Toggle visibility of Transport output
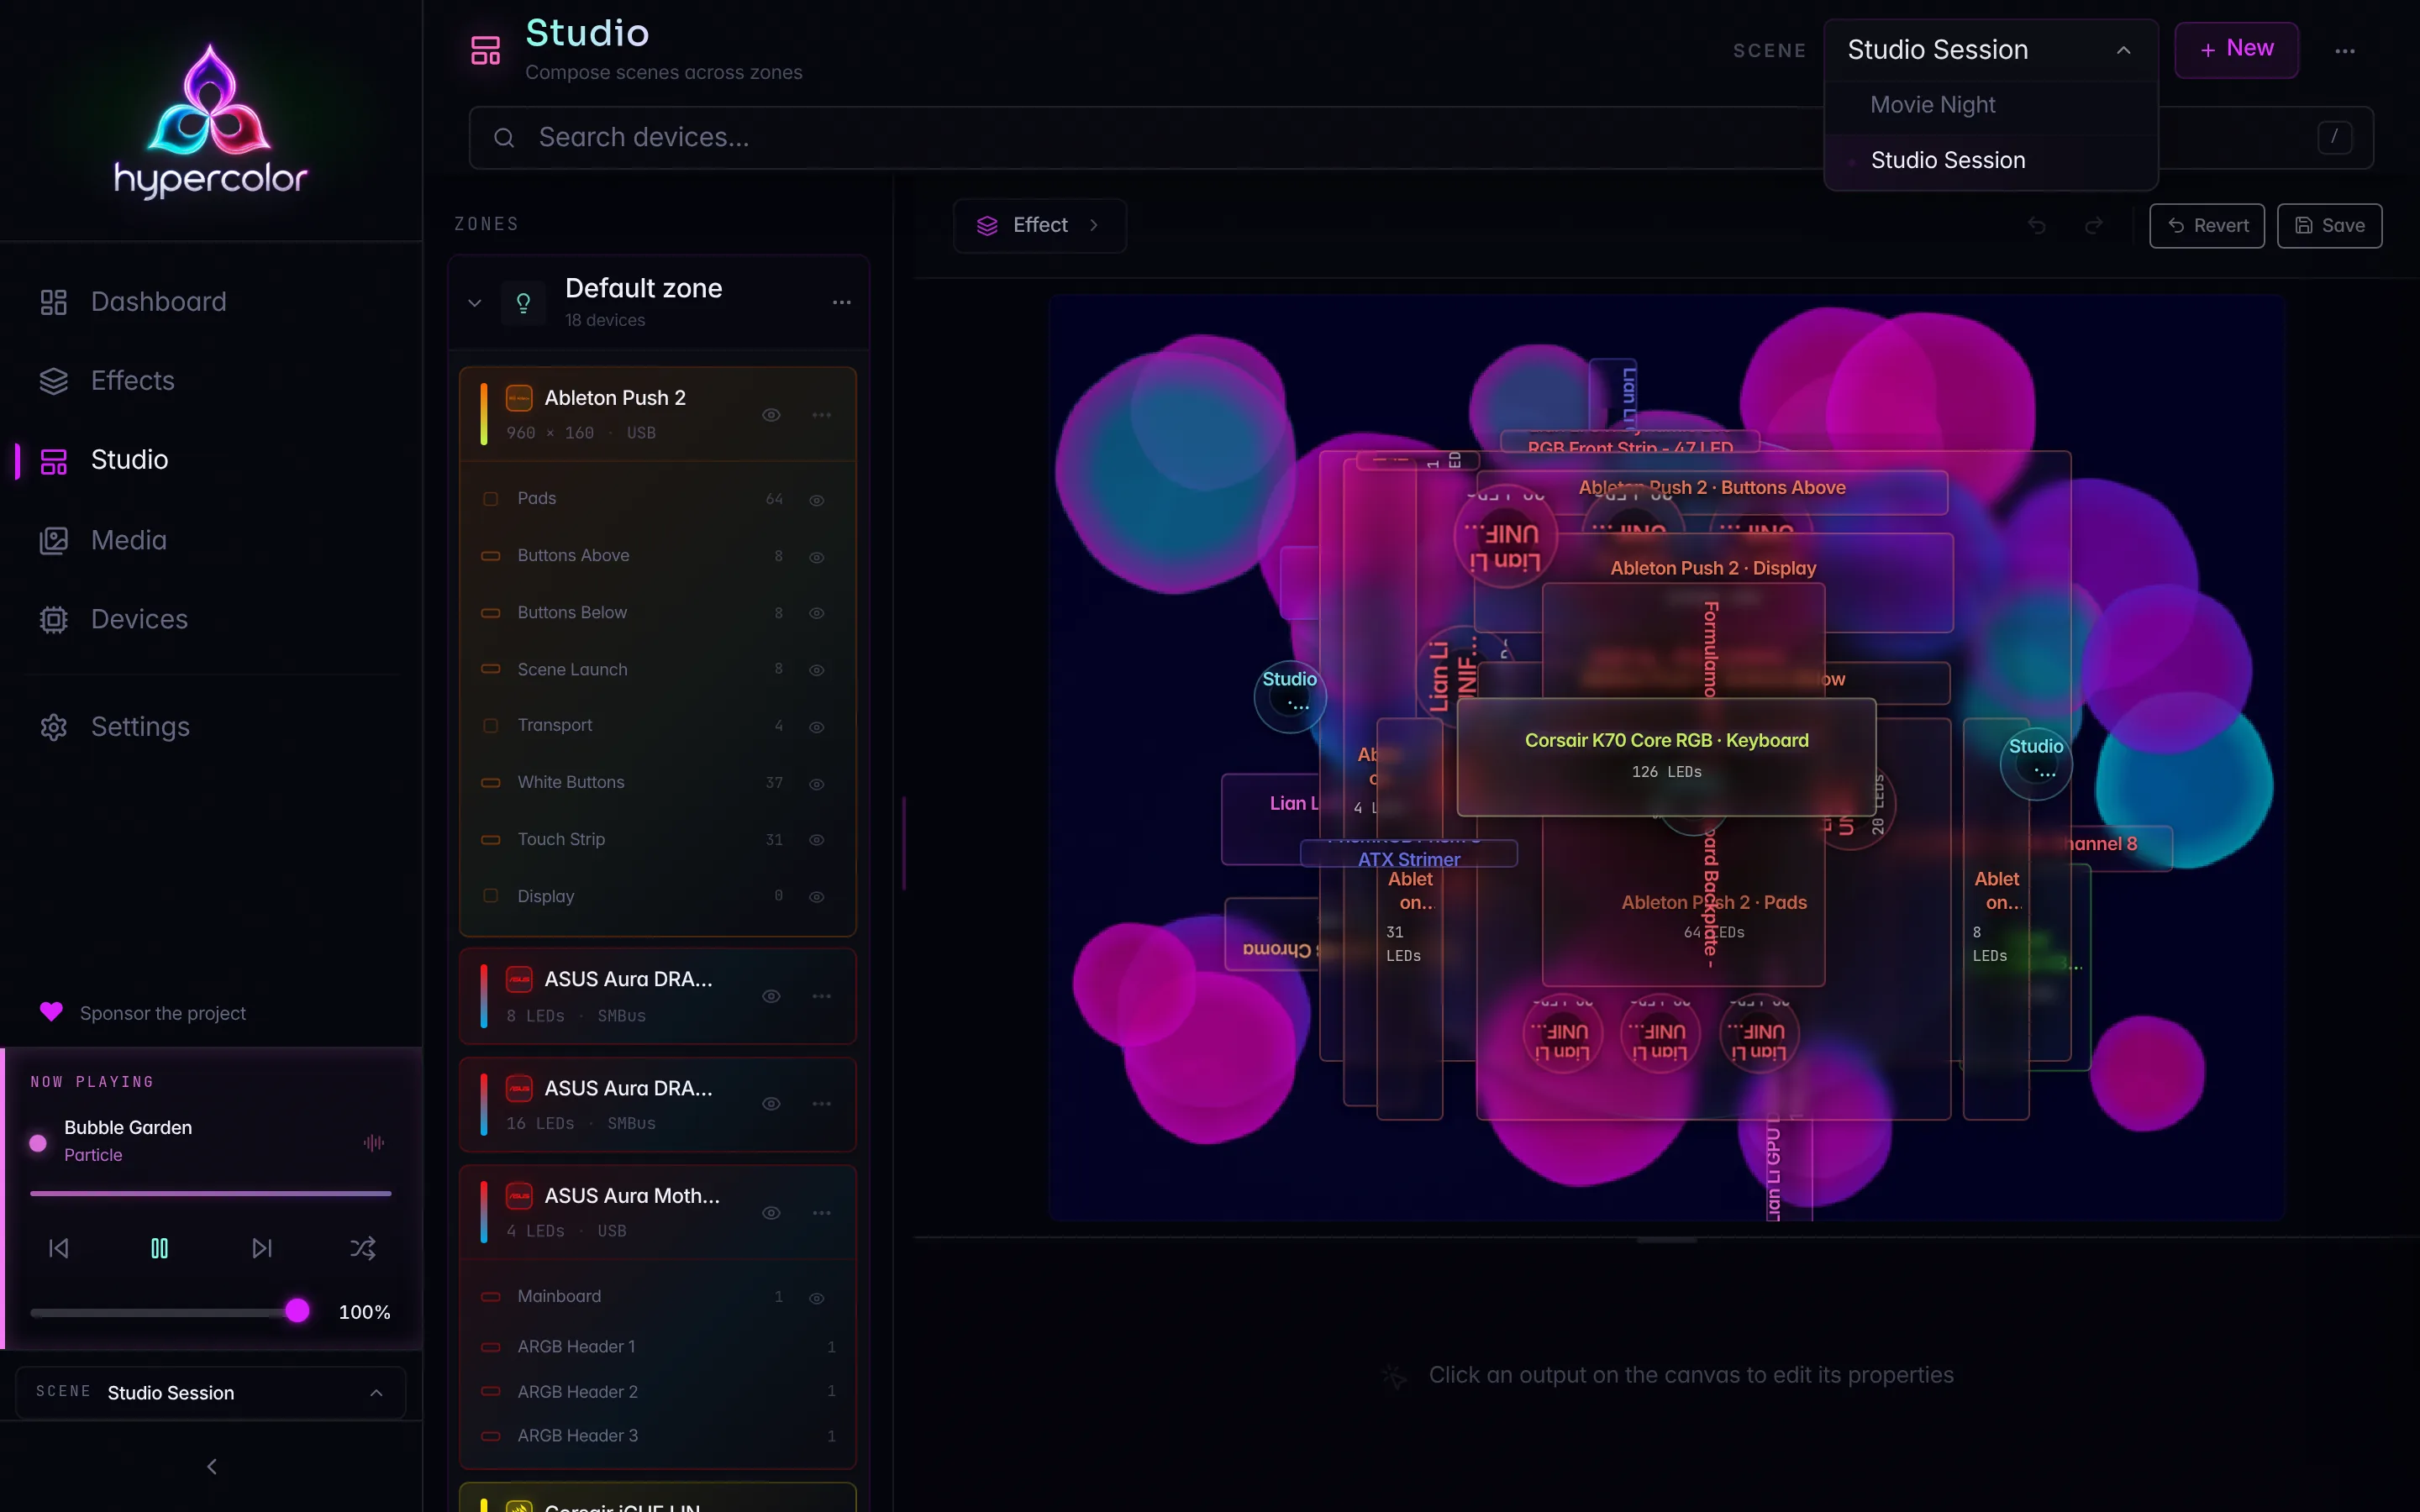This screenshot has height=1512, width=2420. click(816, 727)
